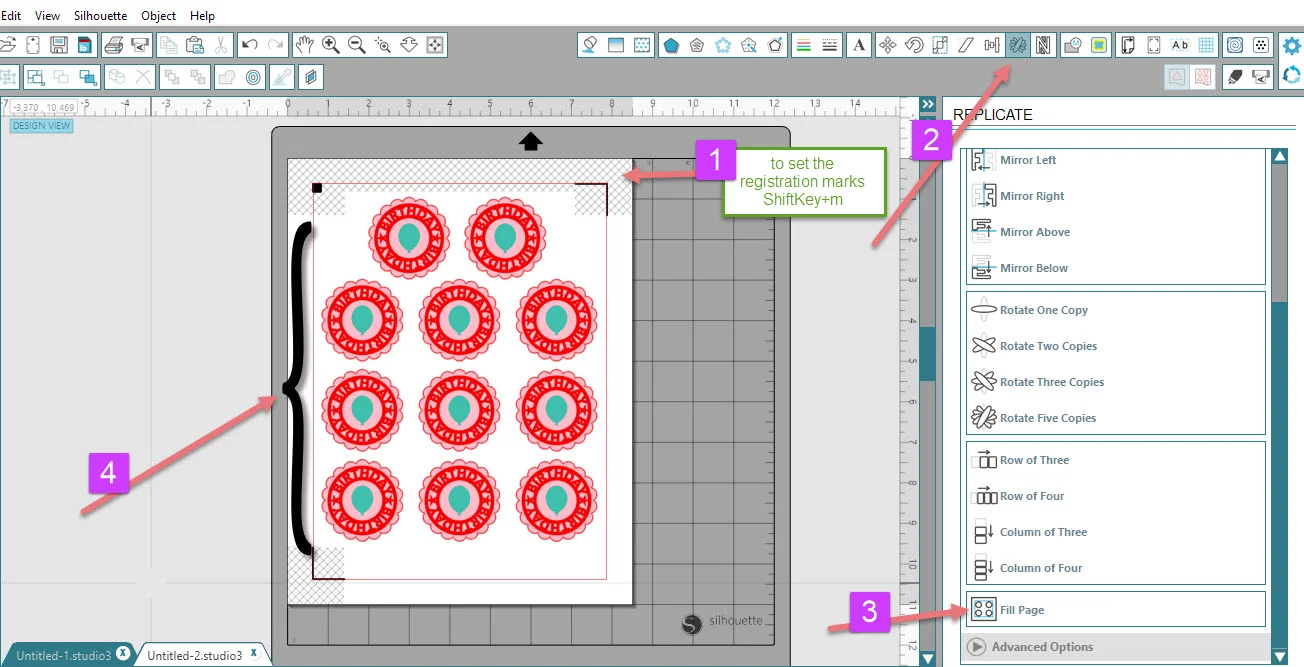Image resolution: width=1304 pixels, height=667 pixels.
Task: Open the Fill Color panel icon
Action: [590, 45]
